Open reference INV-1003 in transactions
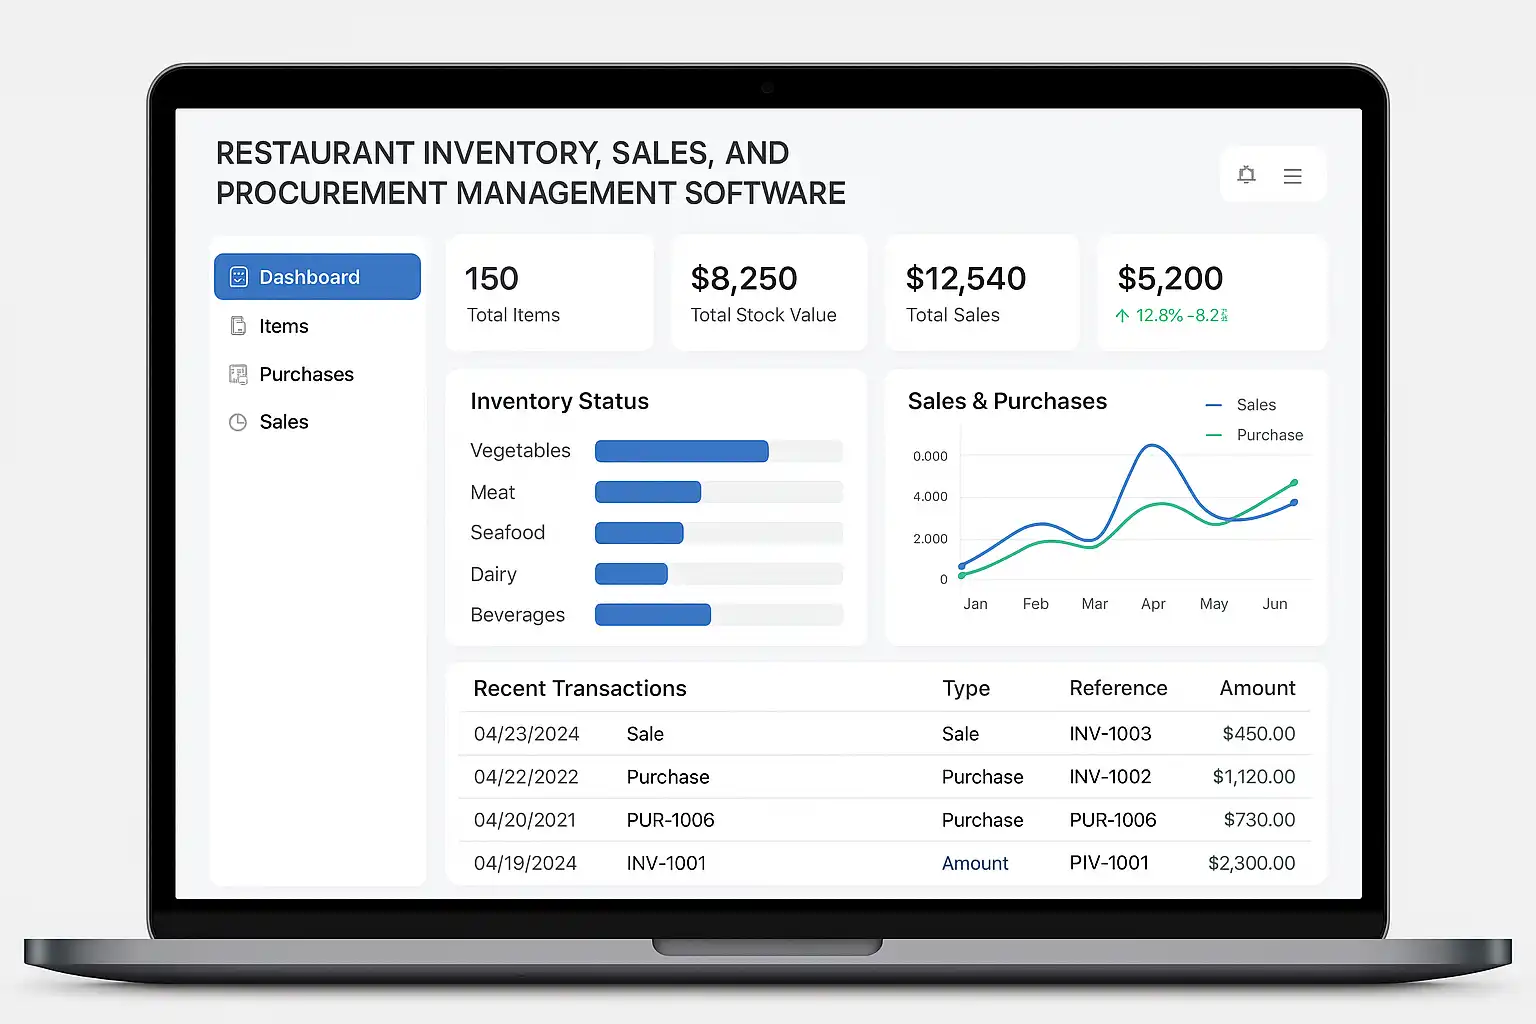1536x1024 pixels. [1110, 734]
